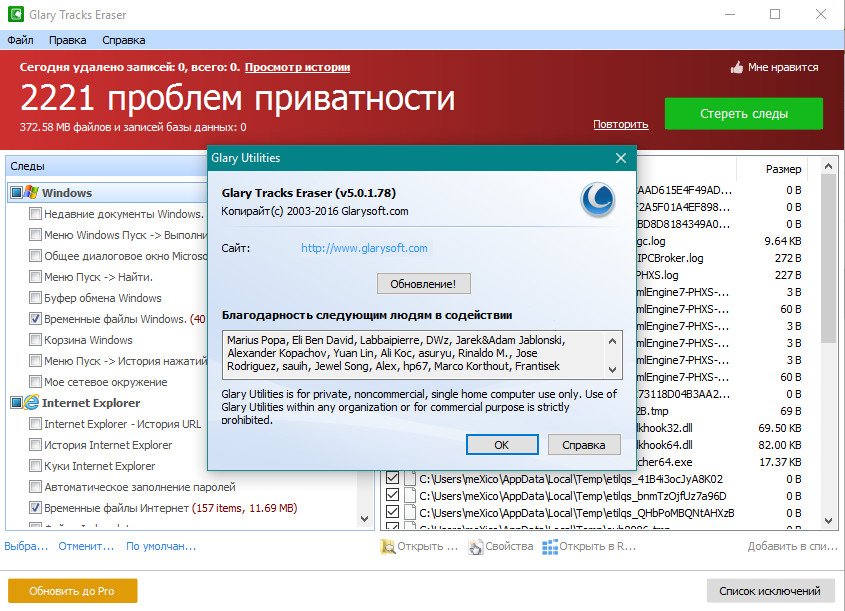Click down arrow of file list scrollbar
Image resolution: width=845 pixels, height=611 pixels.
[828, 520]
